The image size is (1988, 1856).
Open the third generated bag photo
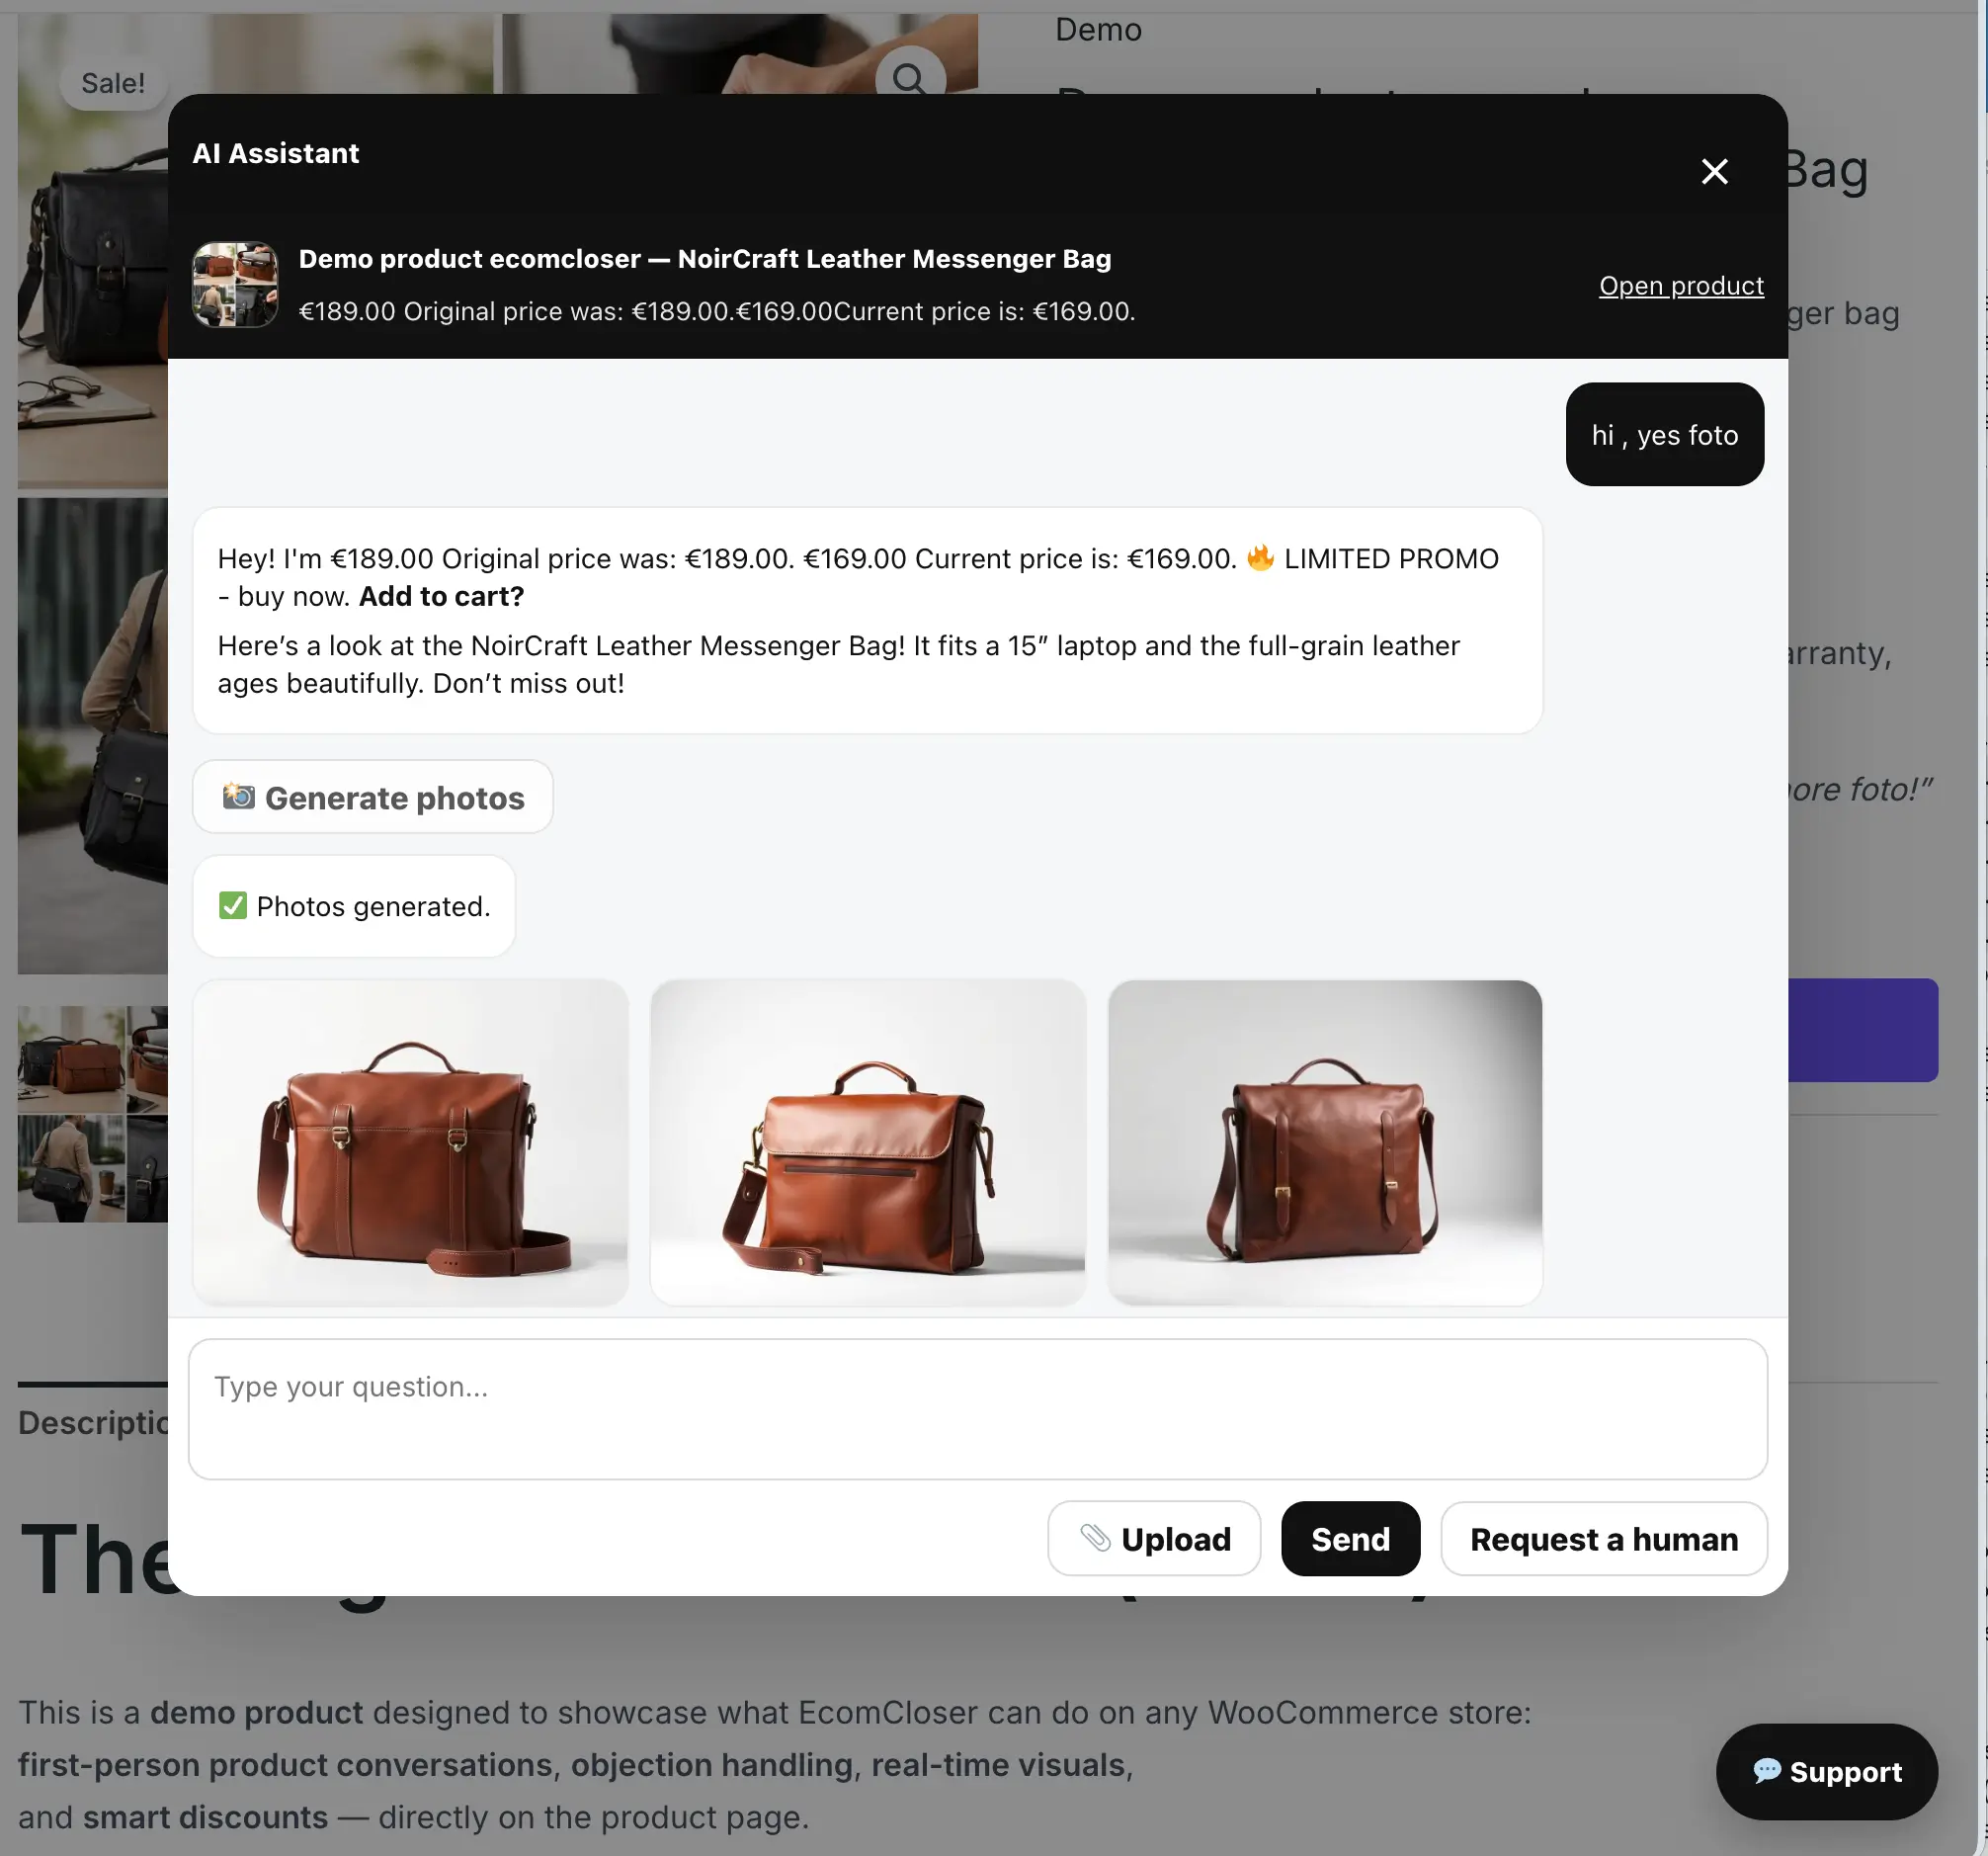(1324, 1142)
